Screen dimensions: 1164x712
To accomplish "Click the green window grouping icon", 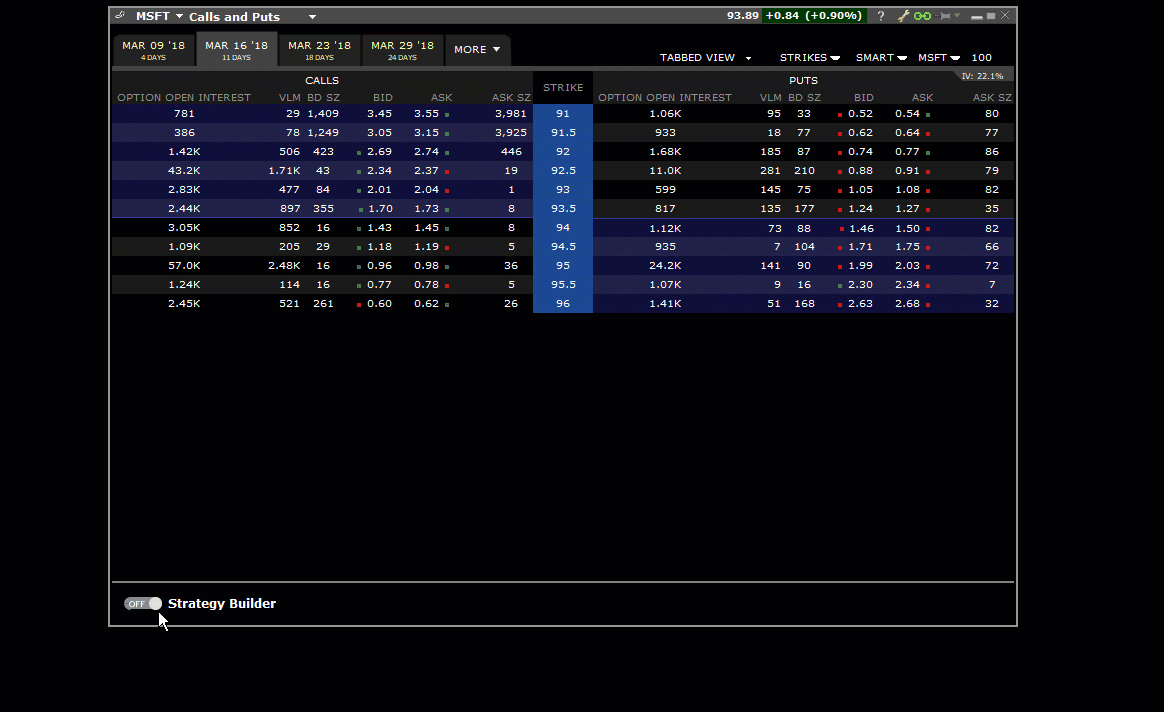I will pyautogui.click(x=922, y=16).
